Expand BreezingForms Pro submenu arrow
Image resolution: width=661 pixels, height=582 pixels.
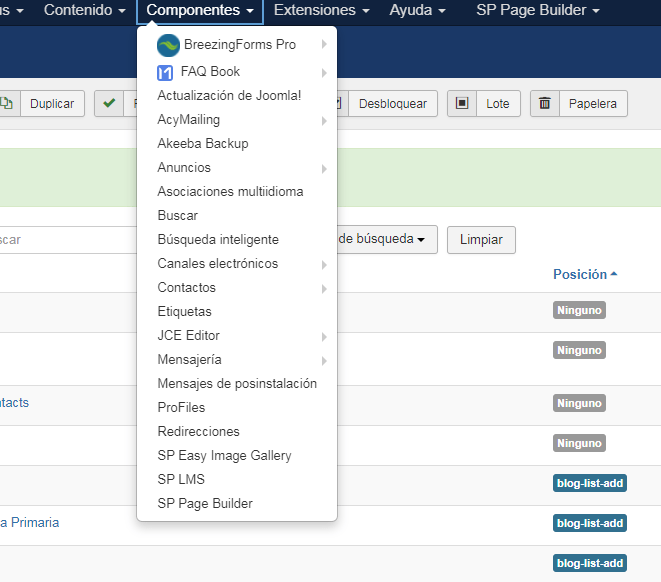(x=324, y=44)
